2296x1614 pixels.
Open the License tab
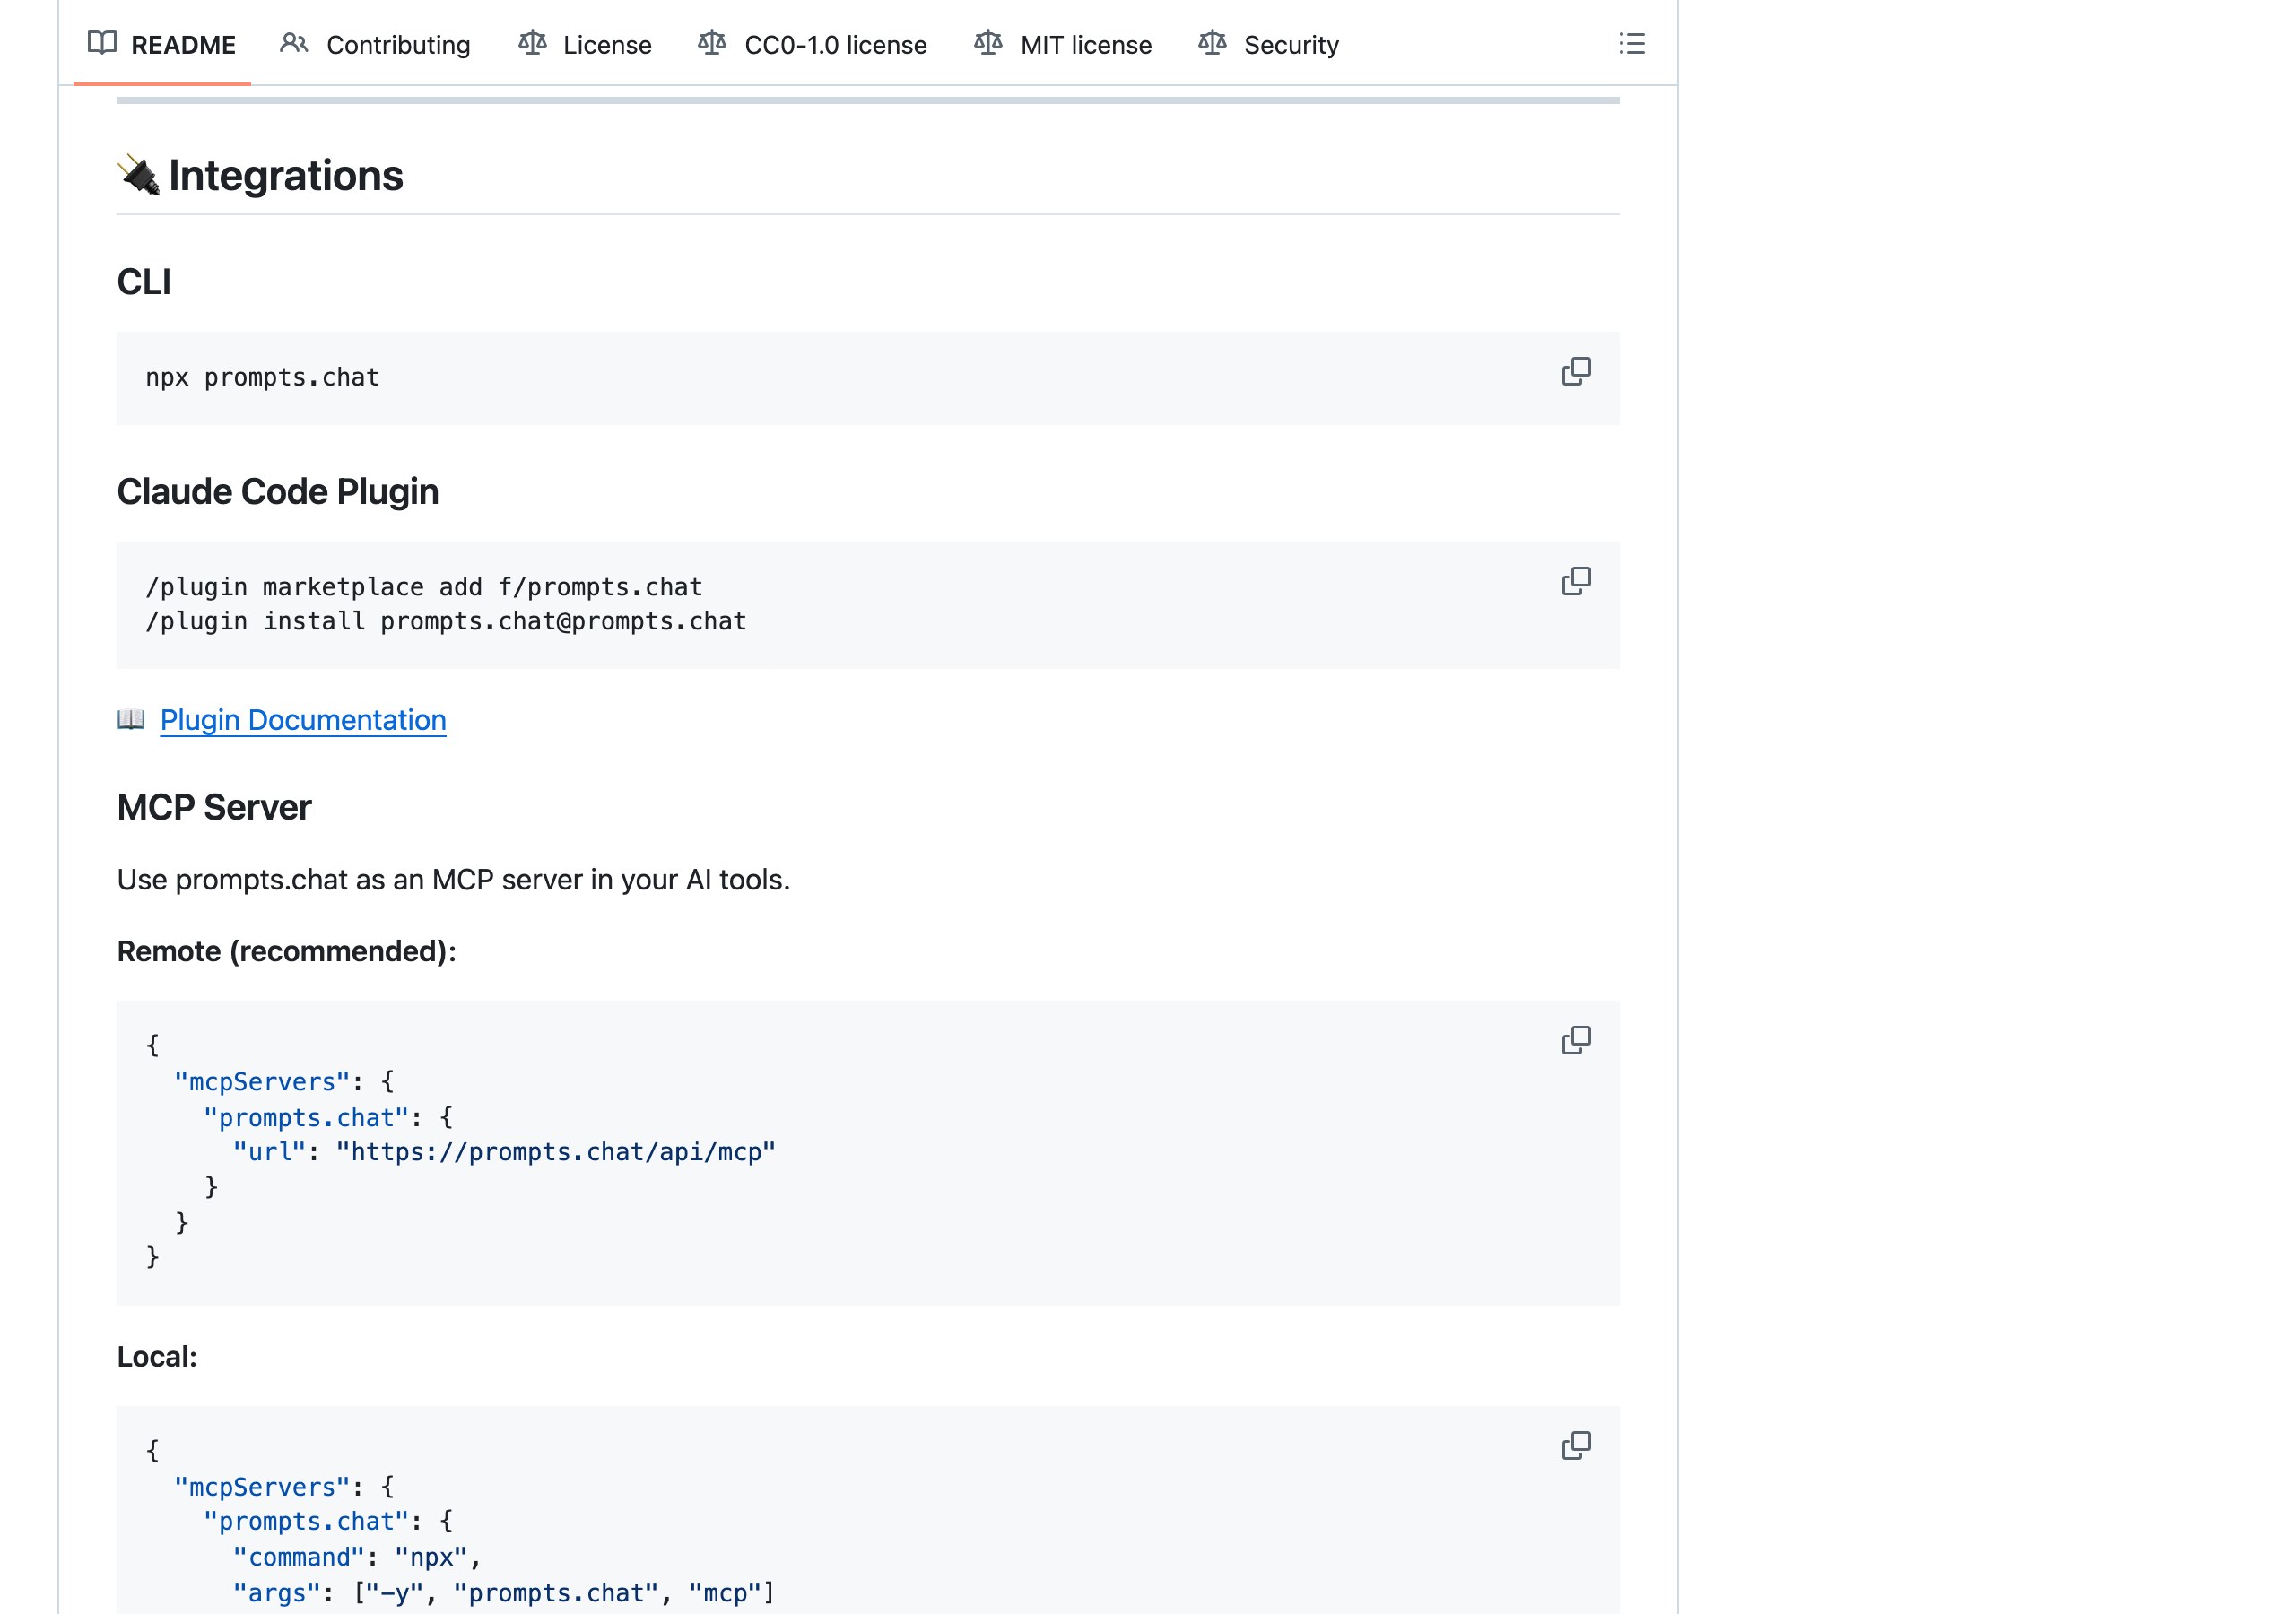point(585,44)
